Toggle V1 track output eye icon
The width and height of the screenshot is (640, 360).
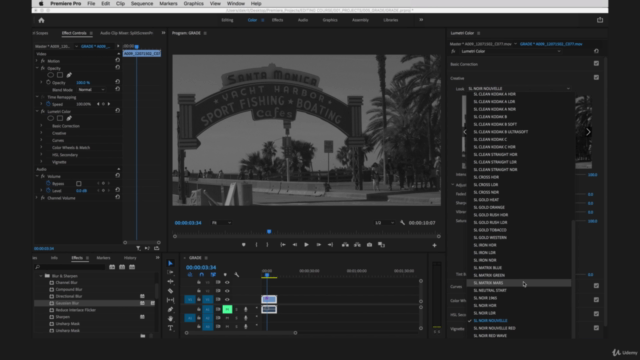(x=227, y=300)
